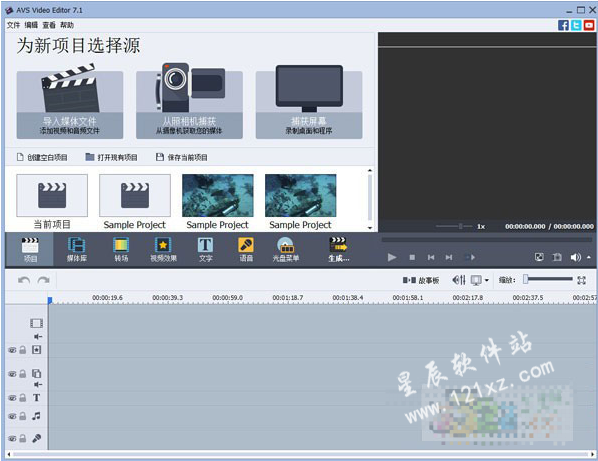Toggle lock of voice microphone track

click(23, 439)
